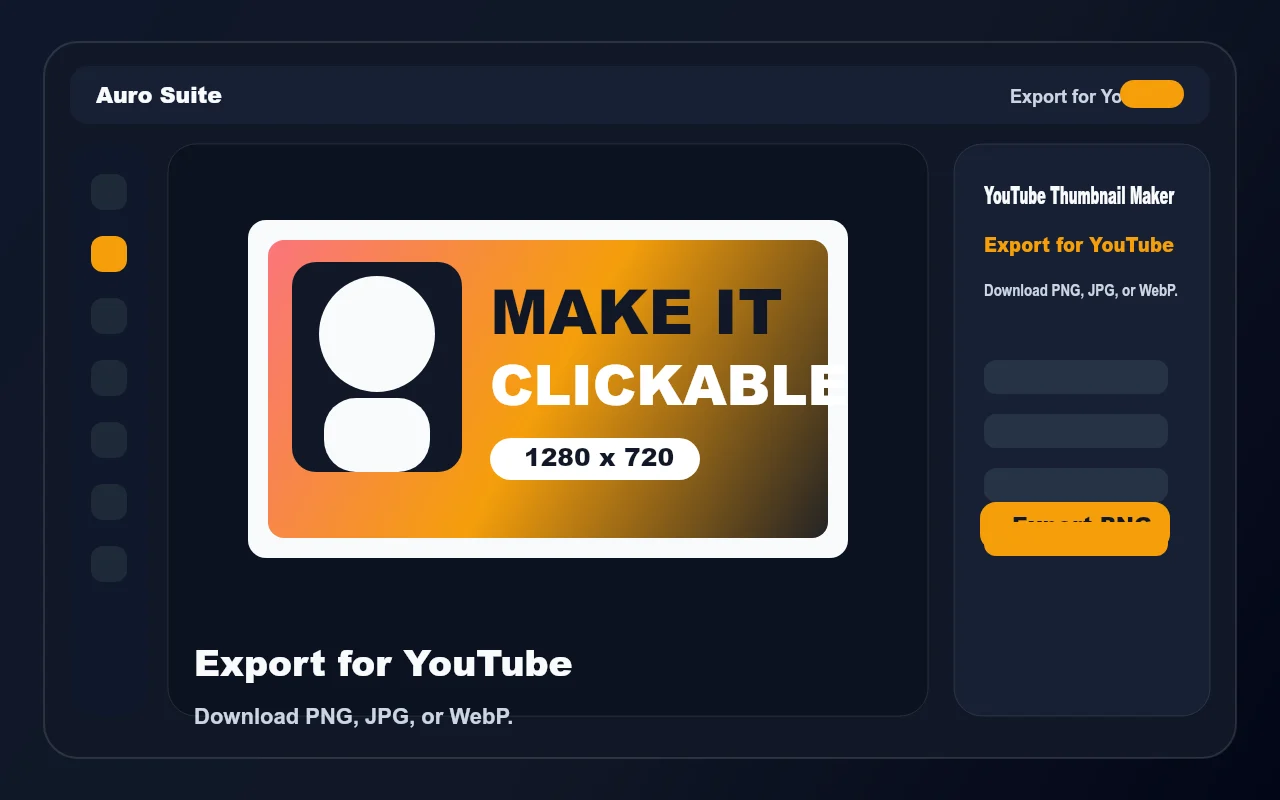Click the '1280 x 720' size badge
This screenshot has width=1280, height=800.
coord(595,458)
